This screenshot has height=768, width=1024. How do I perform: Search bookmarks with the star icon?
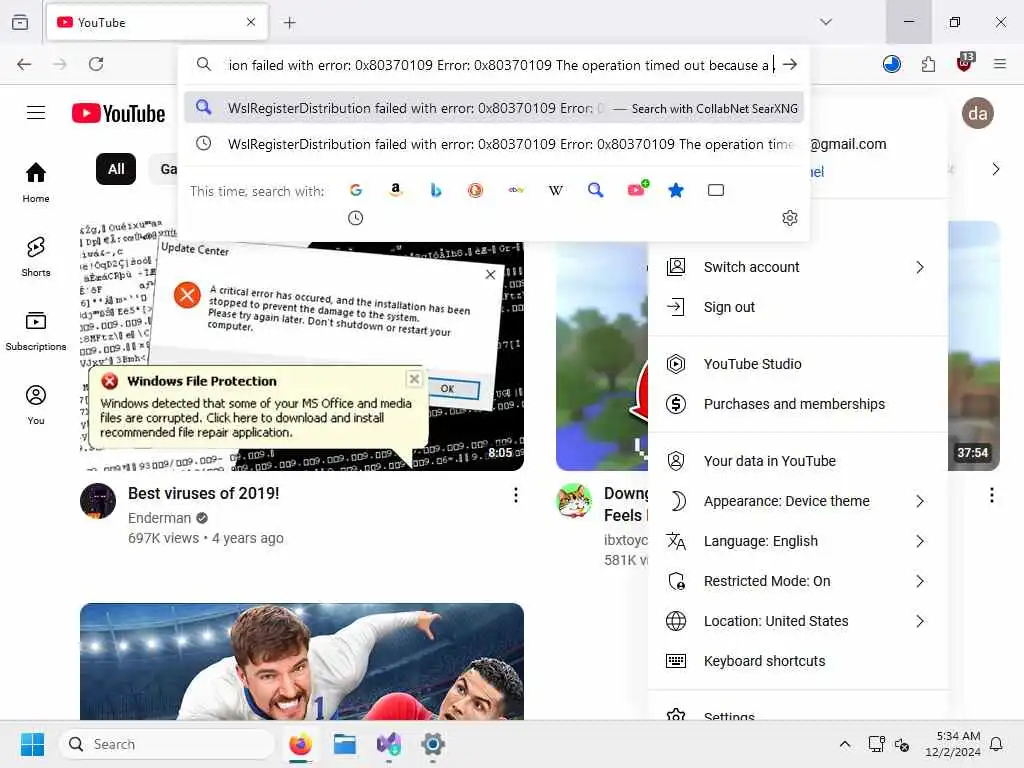point(676,190)
